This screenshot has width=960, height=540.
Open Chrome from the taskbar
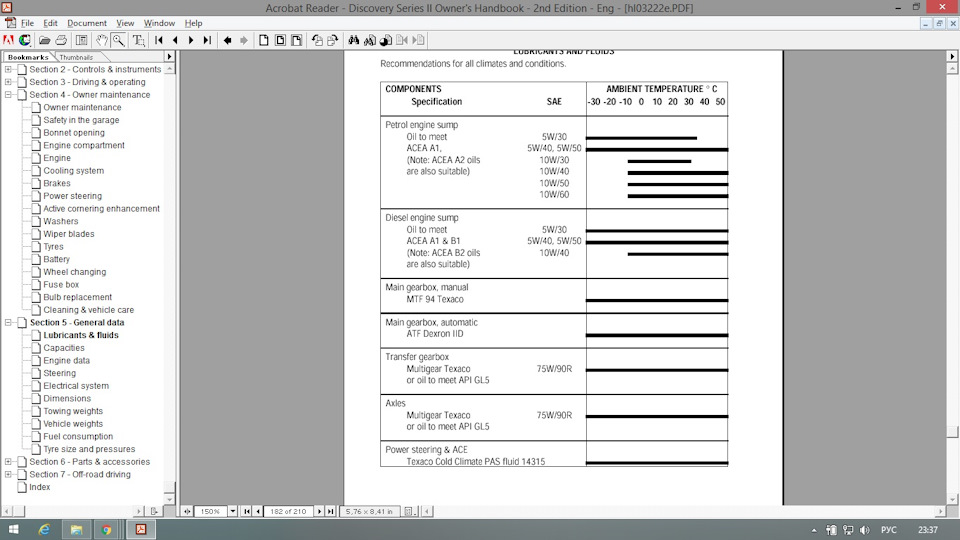pyautogui.click(x=107, y=530)
